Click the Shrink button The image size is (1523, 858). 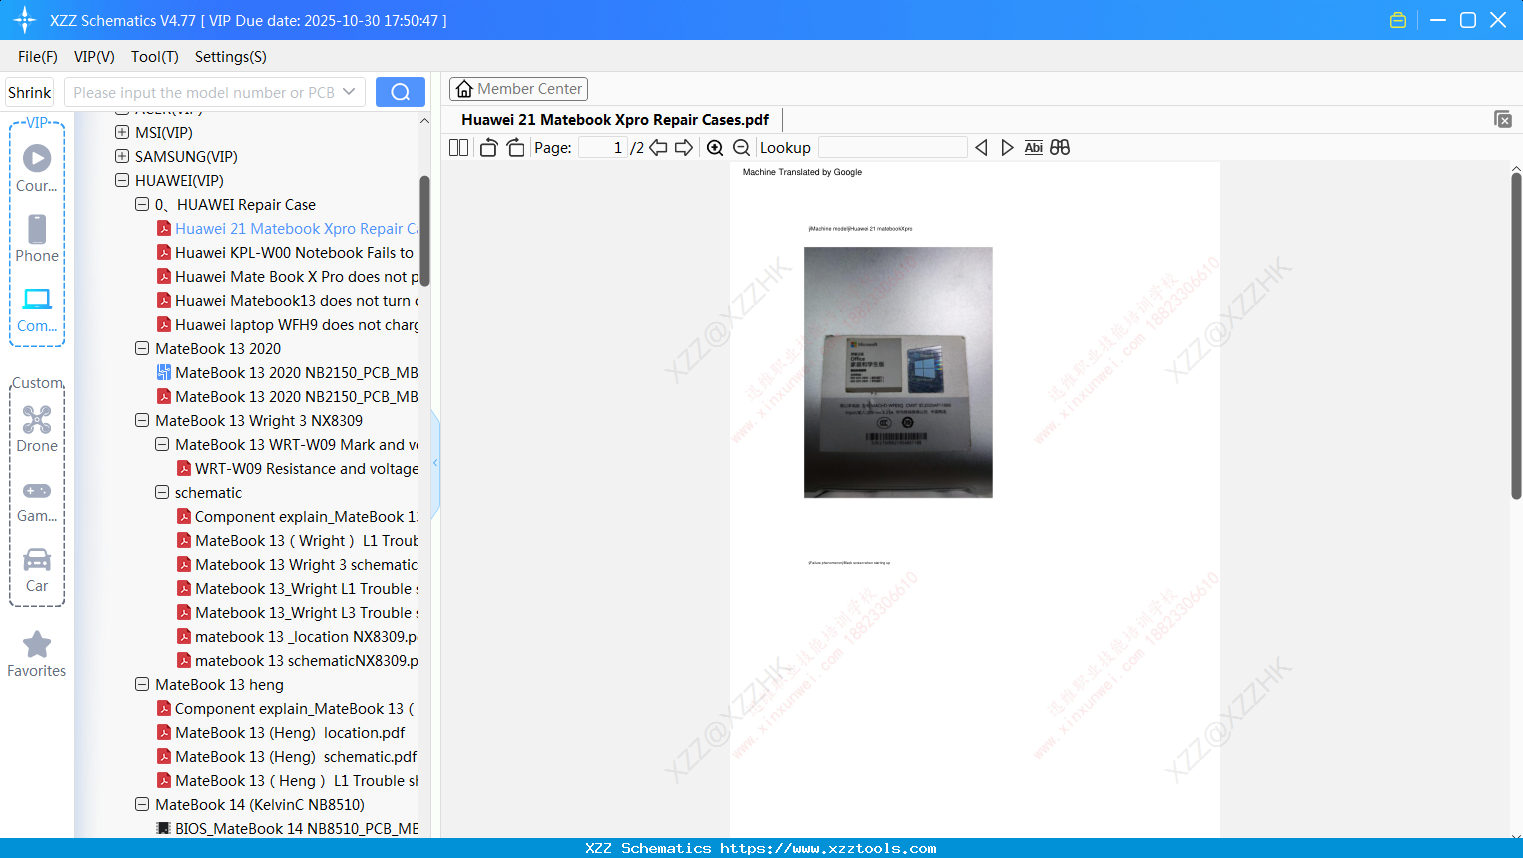[x=30, y=92]
